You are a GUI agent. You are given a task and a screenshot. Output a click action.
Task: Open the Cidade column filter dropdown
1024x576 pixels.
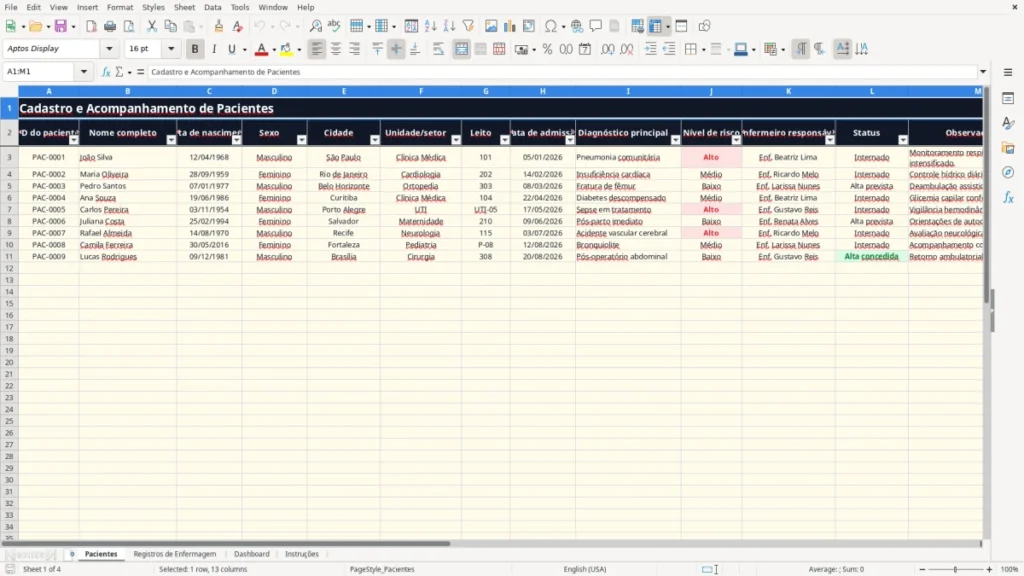[x=374, y=140]
